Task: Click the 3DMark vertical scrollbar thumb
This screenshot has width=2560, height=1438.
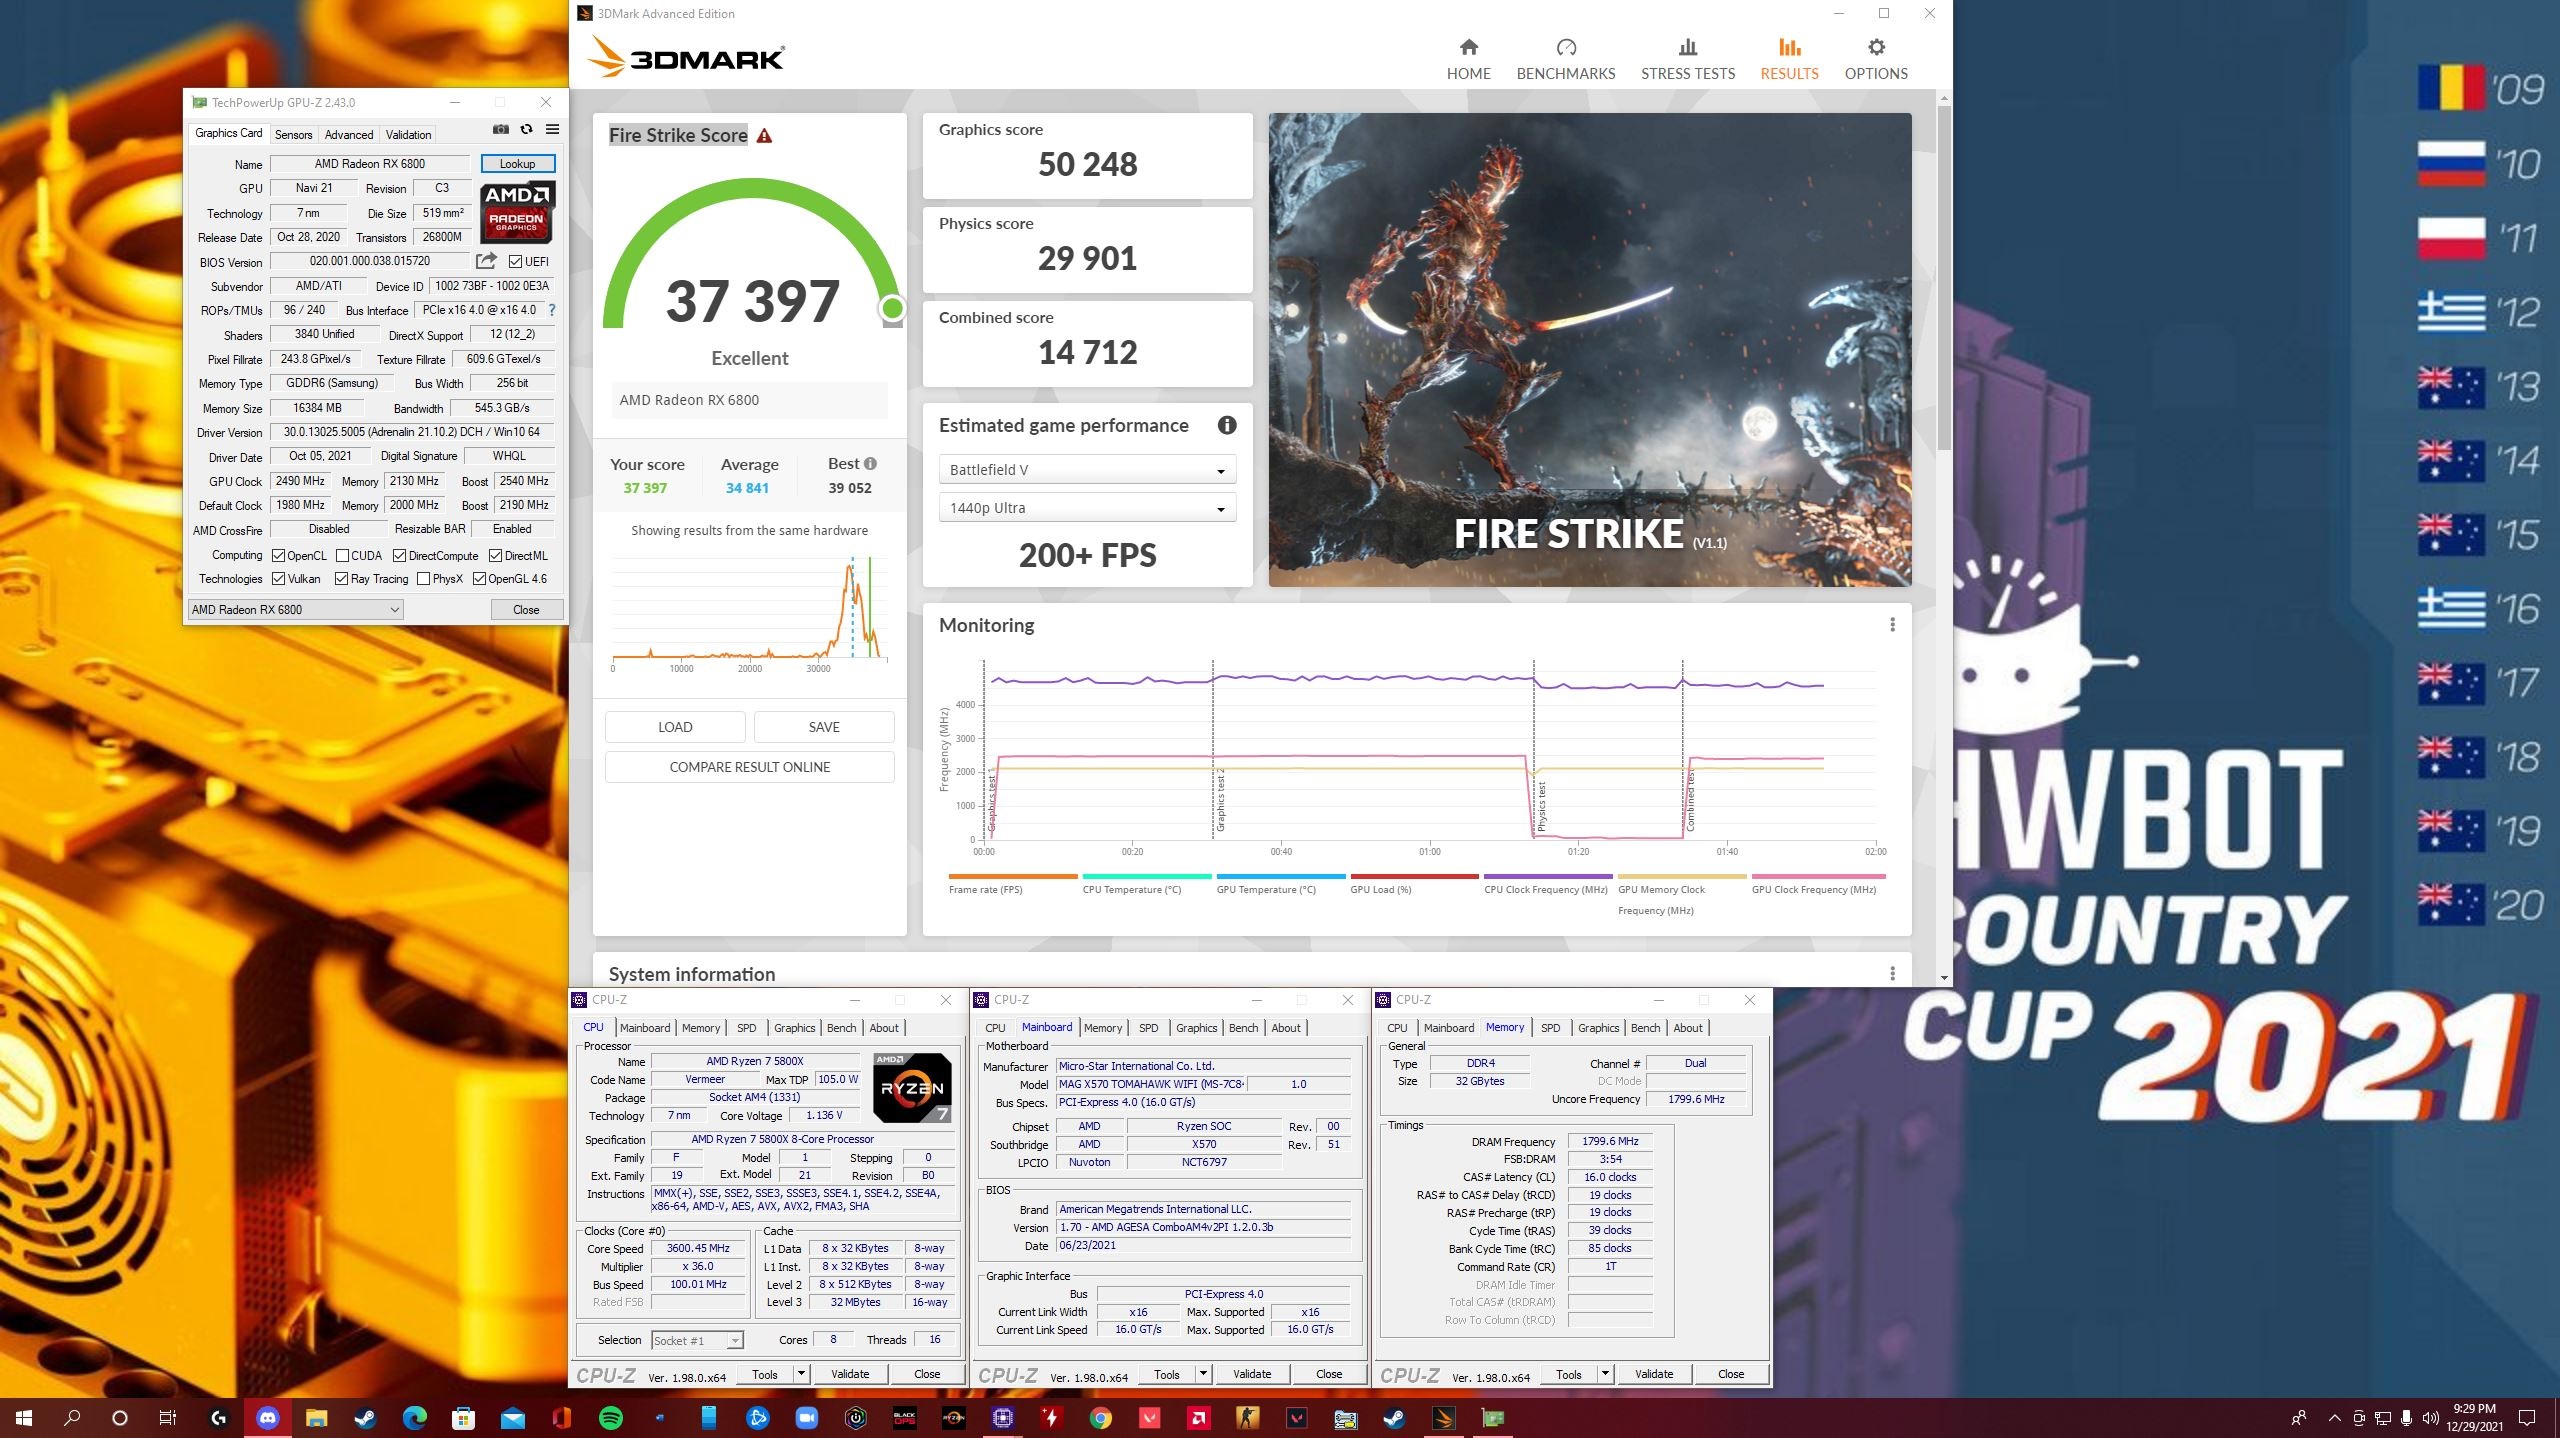Action: click(x=1943, y=278)
